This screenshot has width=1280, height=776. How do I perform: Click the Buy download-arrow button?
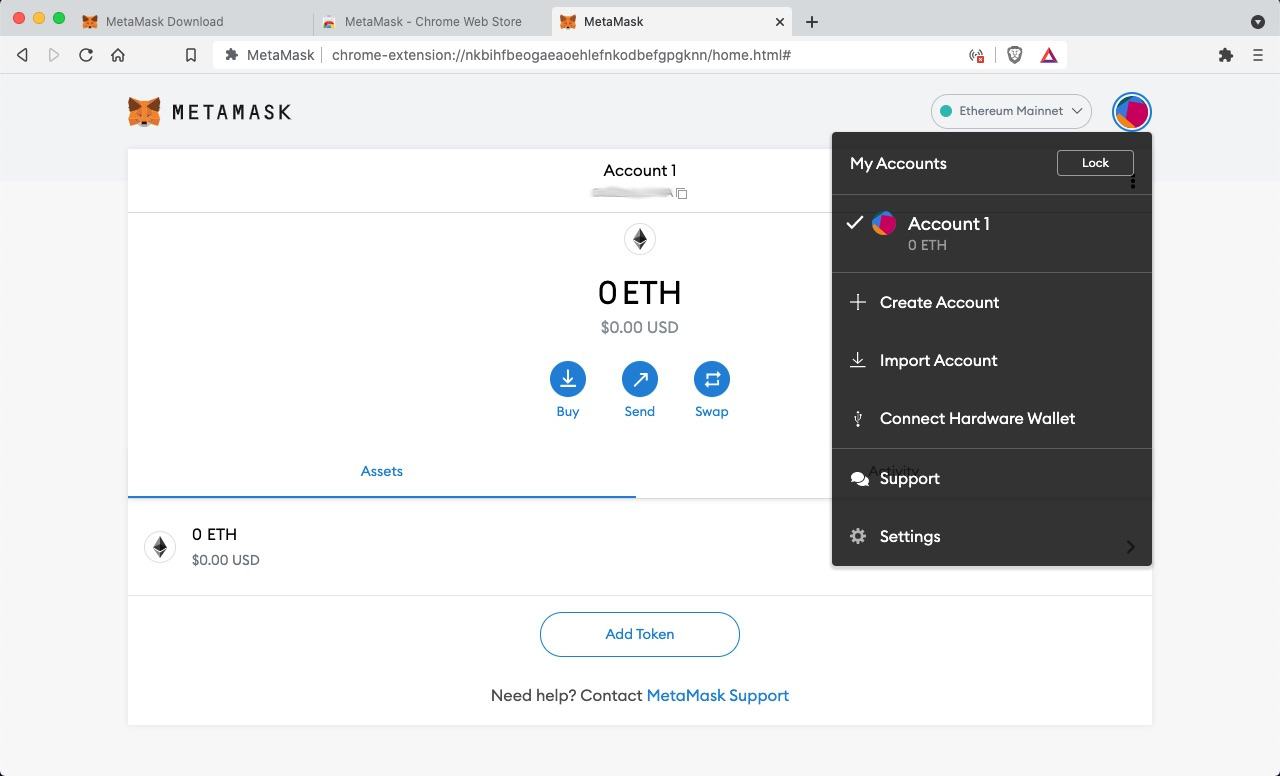pos(568,379)
